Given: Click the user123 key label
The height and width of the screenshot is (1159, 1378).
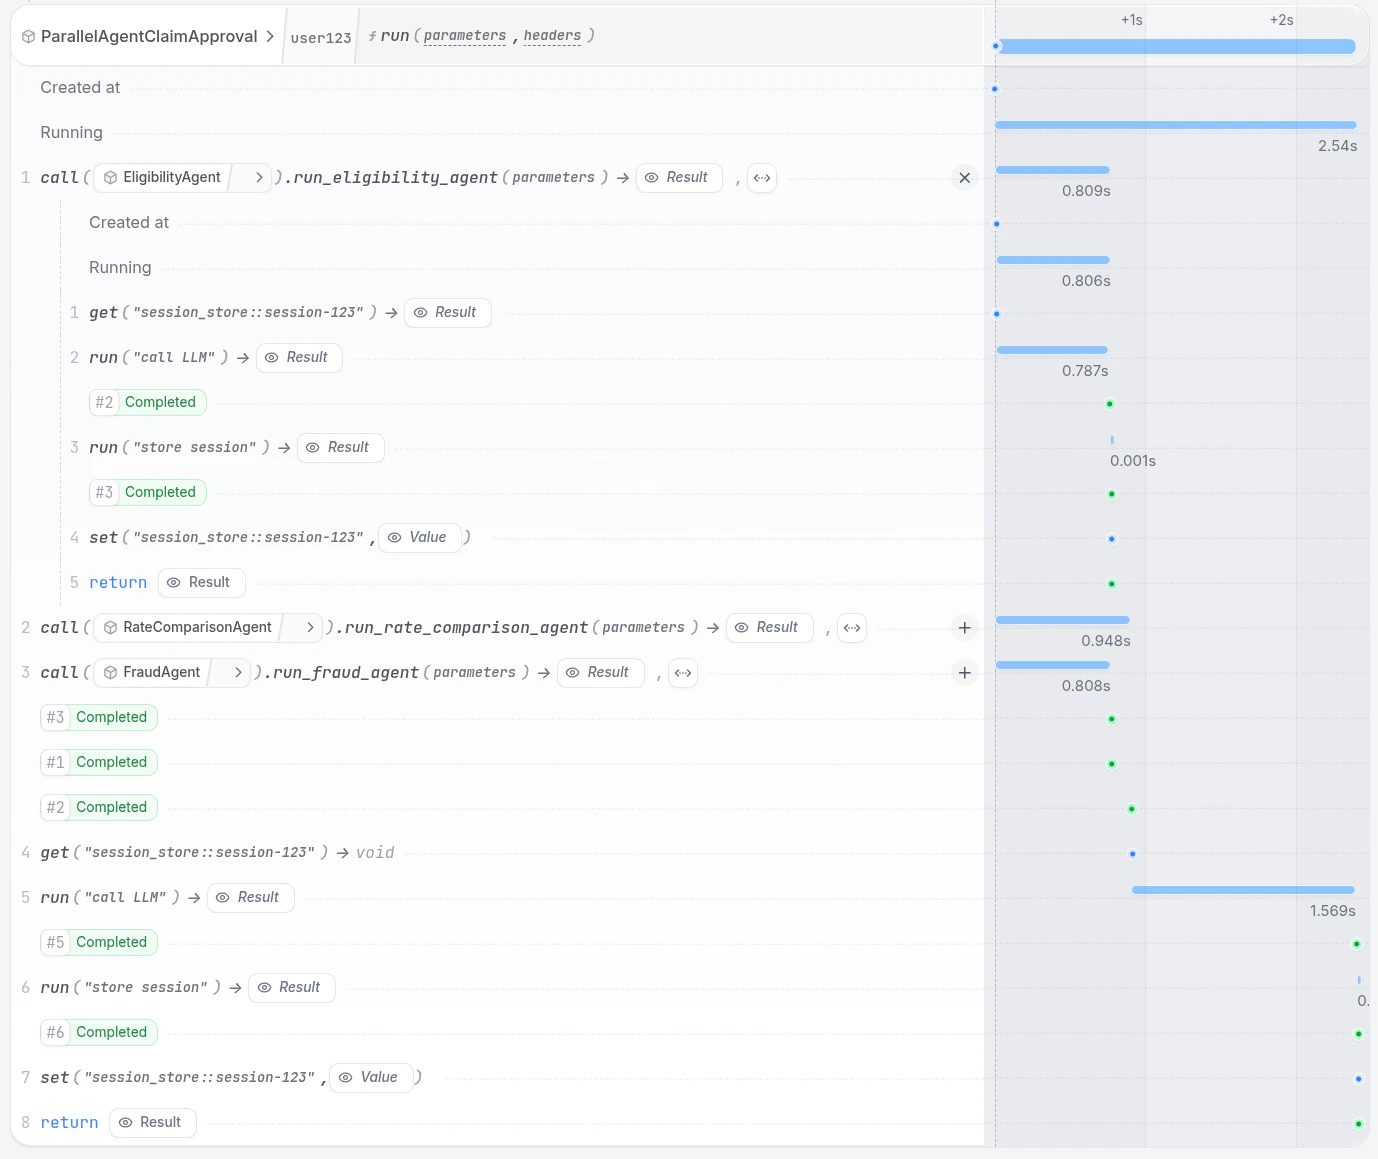Looking at the screenshot, I should click(321, 38).
